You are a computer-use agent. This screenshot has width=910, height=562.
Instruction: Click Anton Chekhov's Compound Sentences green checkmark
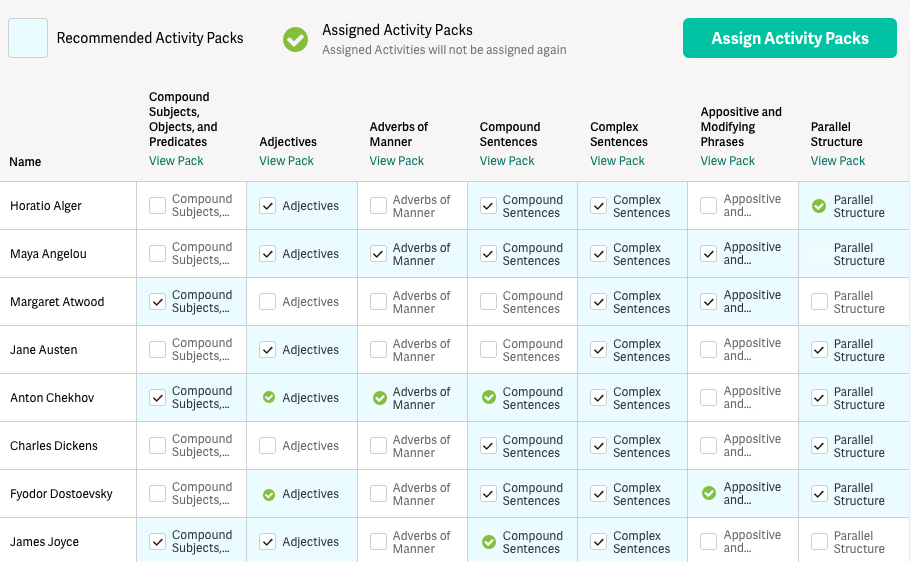[x=489, y=398]
